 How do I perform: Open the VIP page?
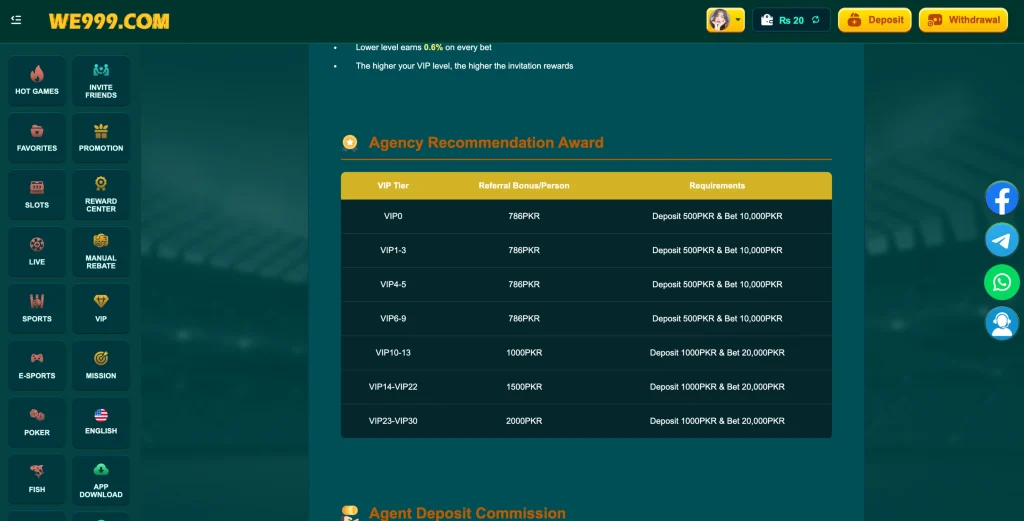click(101, 308)
